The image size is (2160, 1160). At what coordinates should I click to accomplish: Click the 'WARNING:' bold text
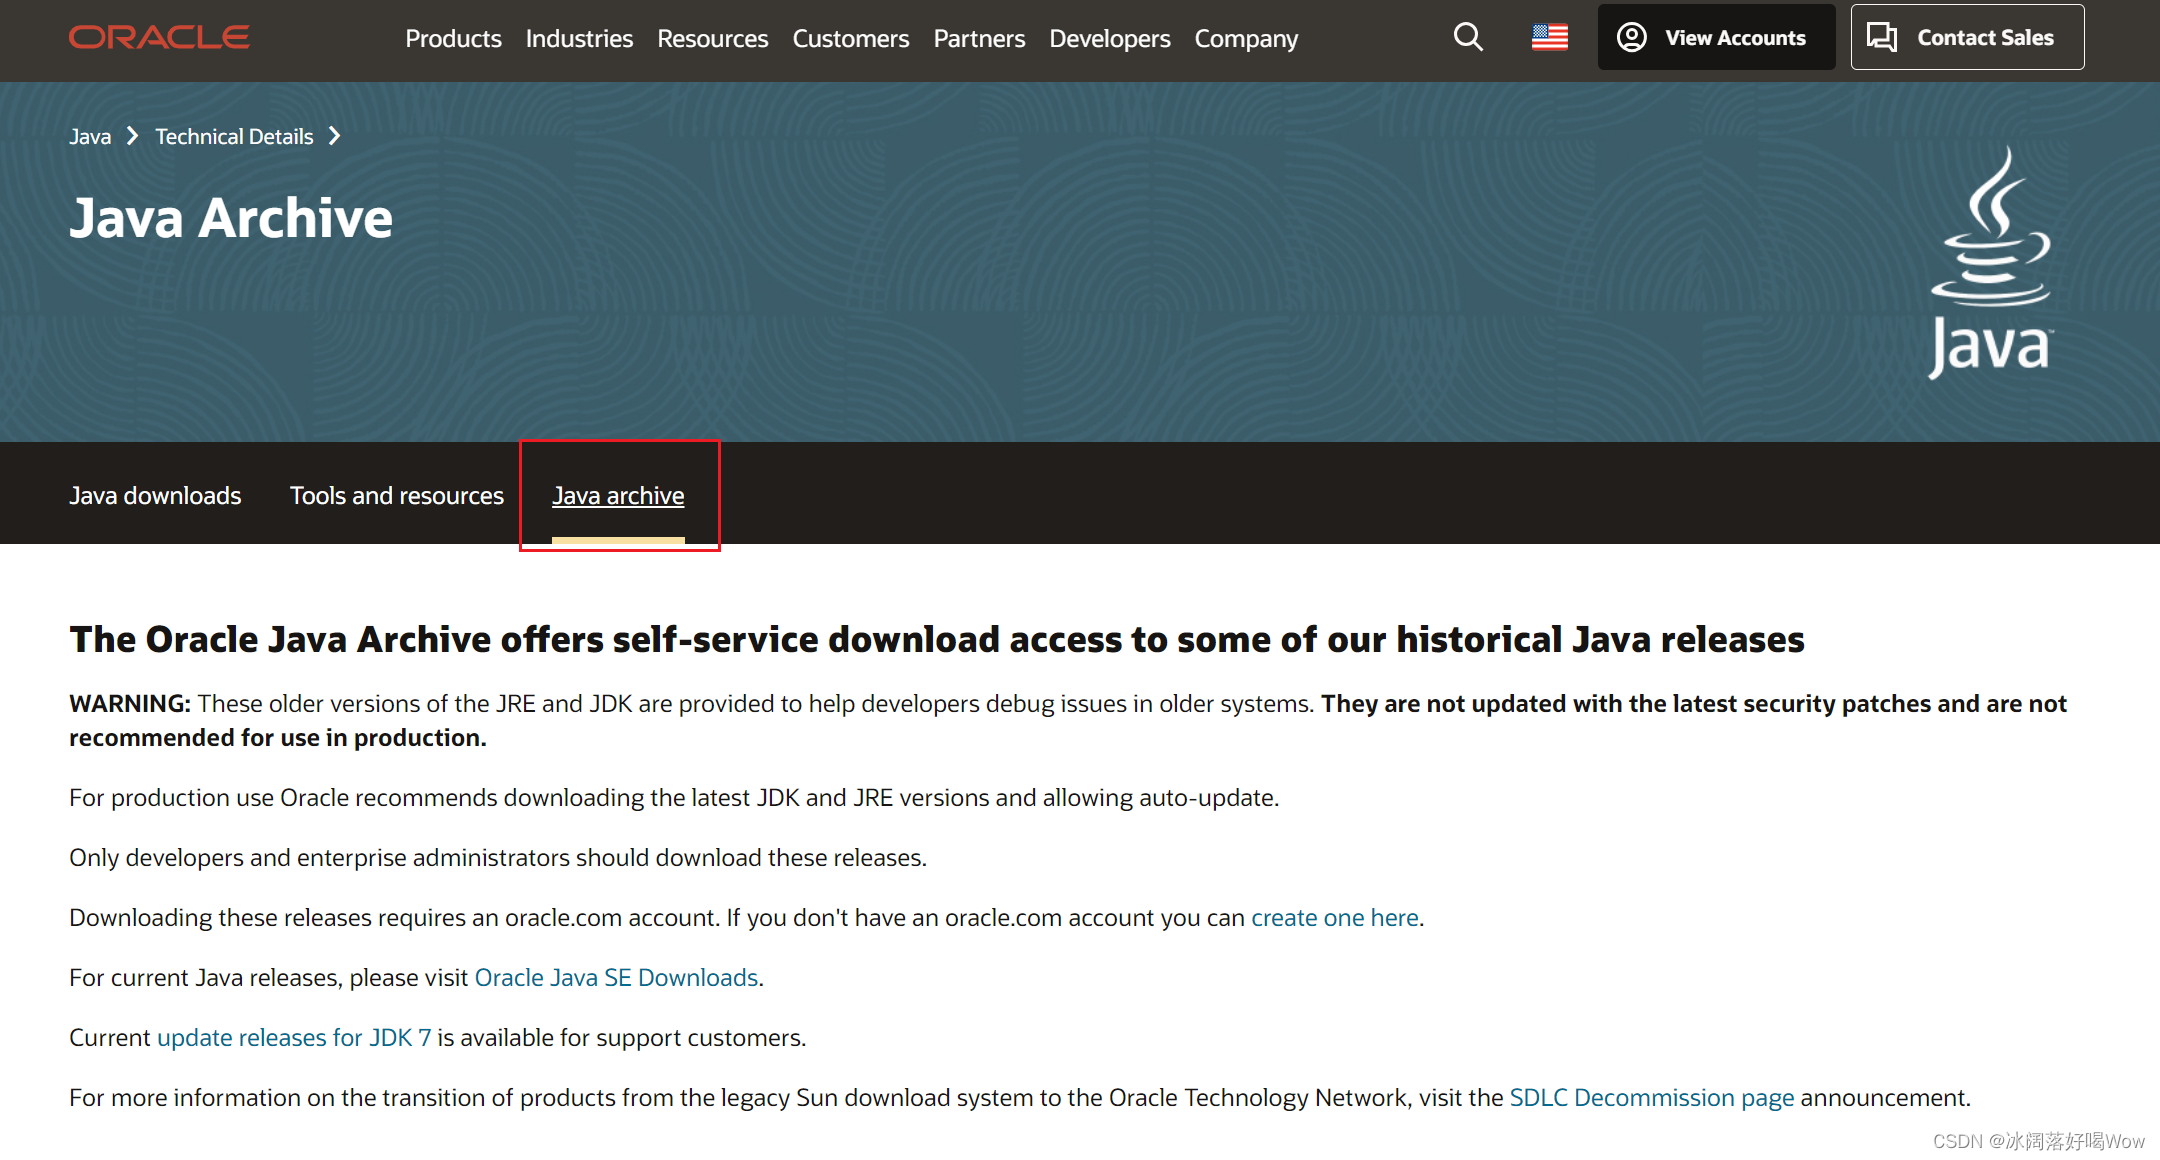point(130,704)
